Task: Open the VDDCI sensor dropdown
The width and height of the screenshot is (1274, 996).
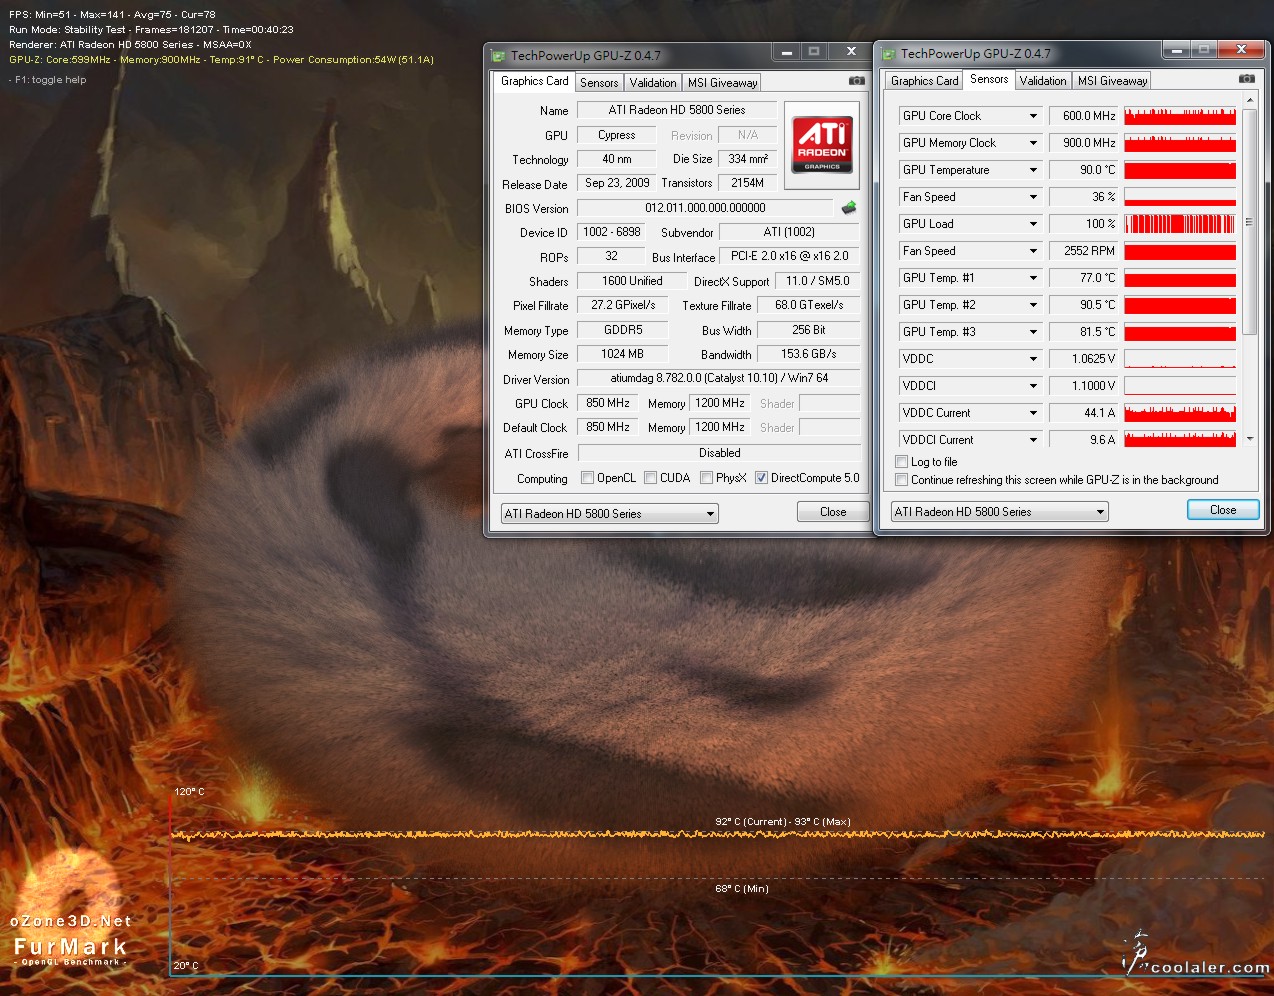Action: [x=1033, y=386]
